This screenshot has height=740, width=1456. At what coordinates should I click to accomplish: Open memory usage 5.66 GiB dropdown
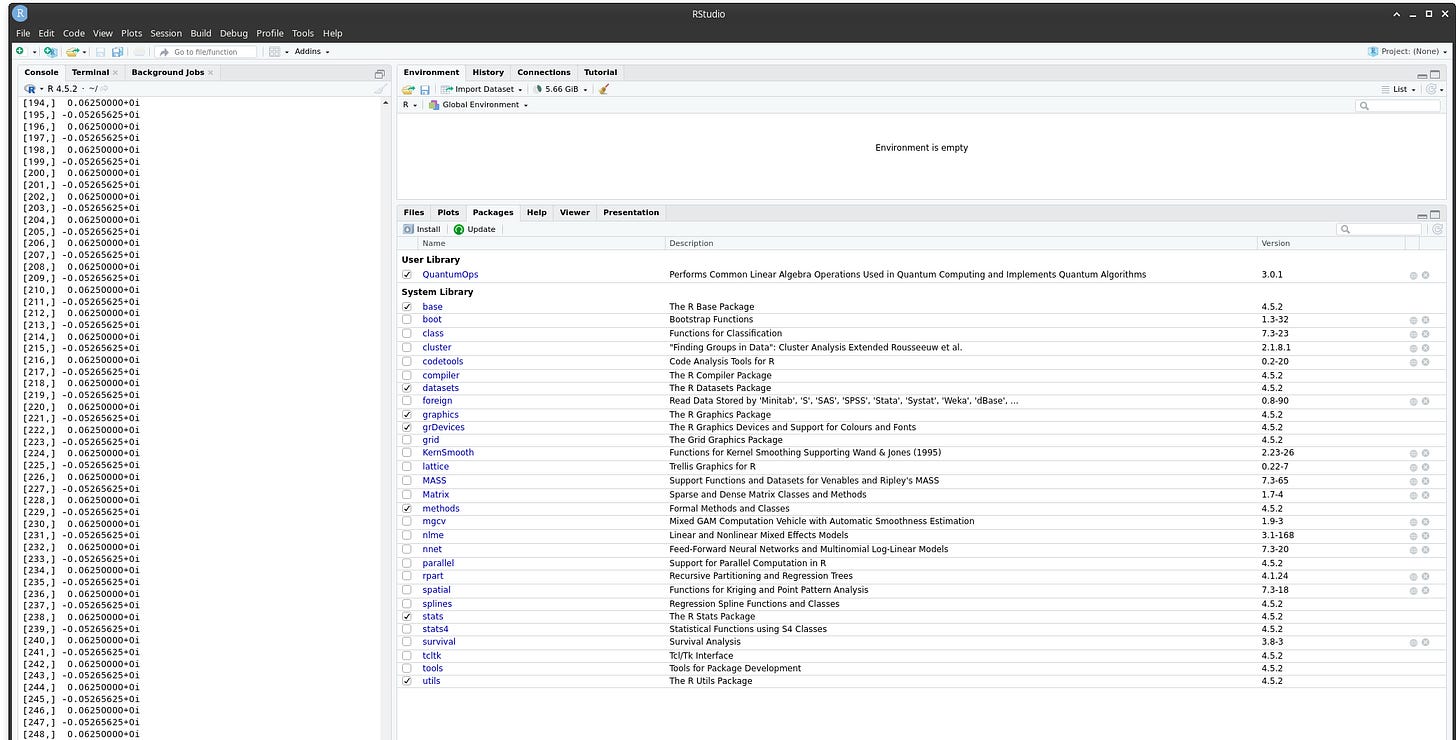tap(561, 89)
